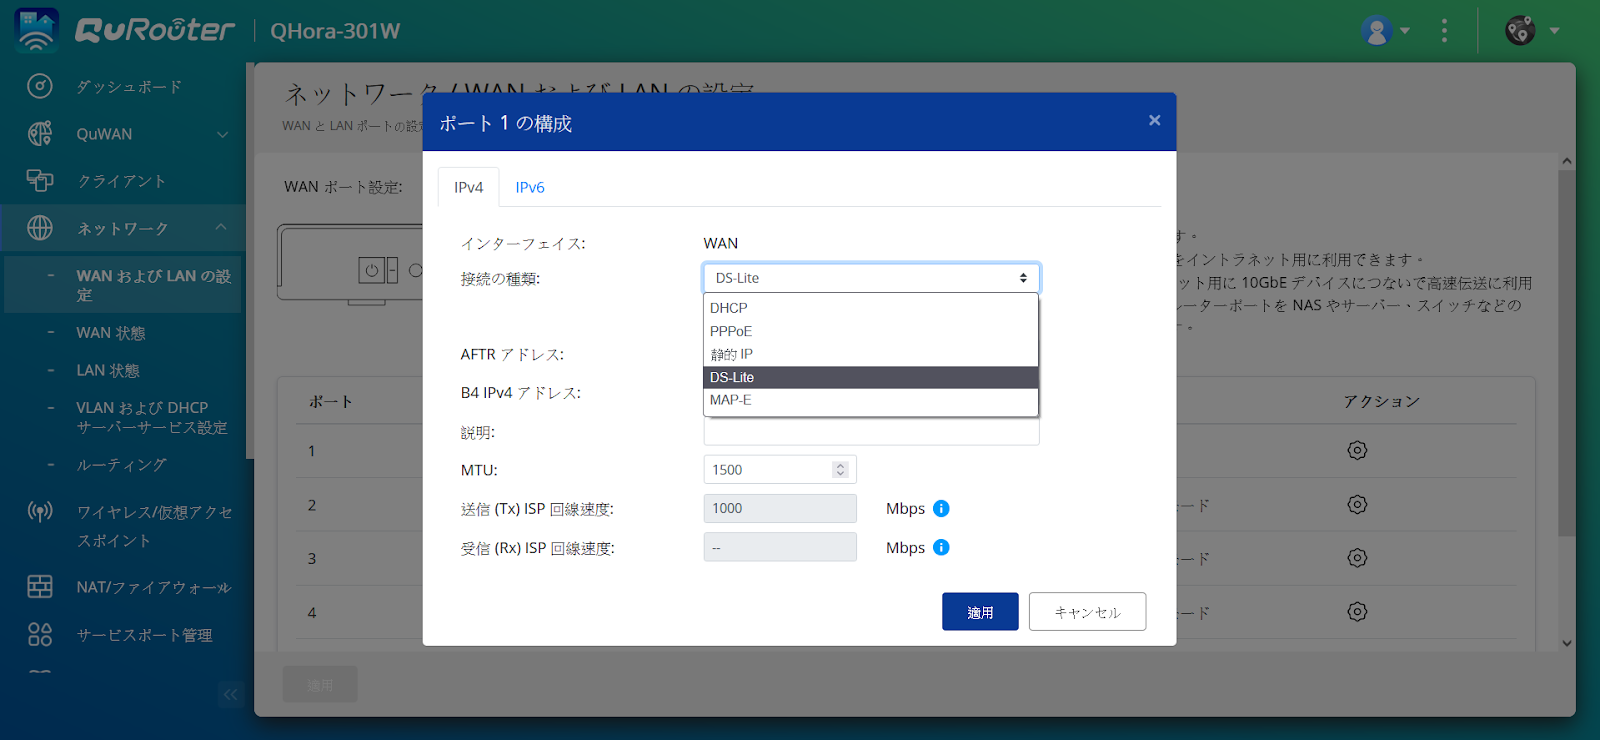Collapse the Network sidebar section
Image resolution: width=1600 pixels, height=740 pixels.
222,228
